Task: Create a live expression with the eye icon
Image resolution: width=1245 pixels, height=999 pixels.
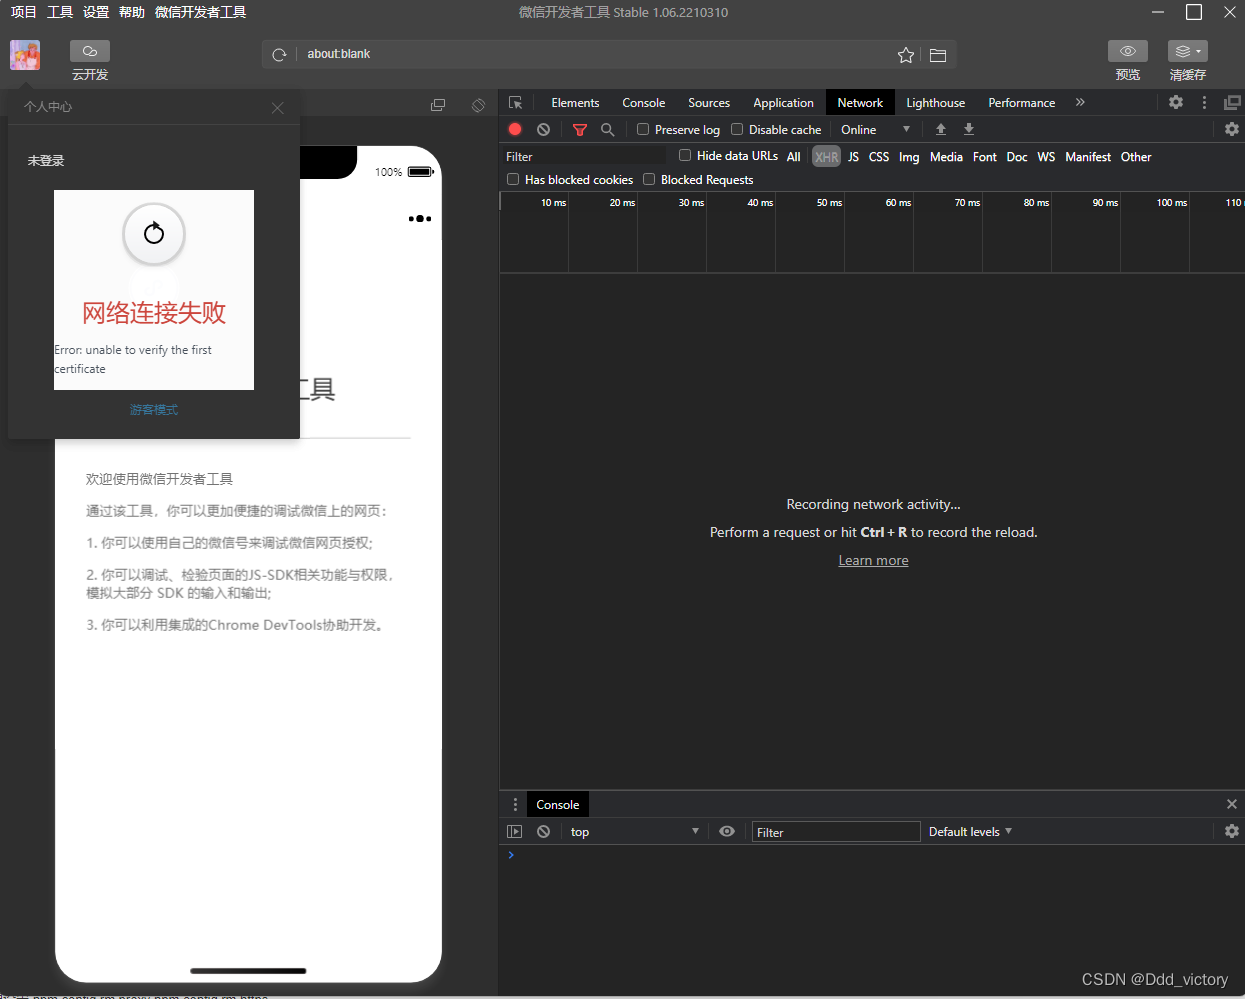Action: (x=727, y=831)
